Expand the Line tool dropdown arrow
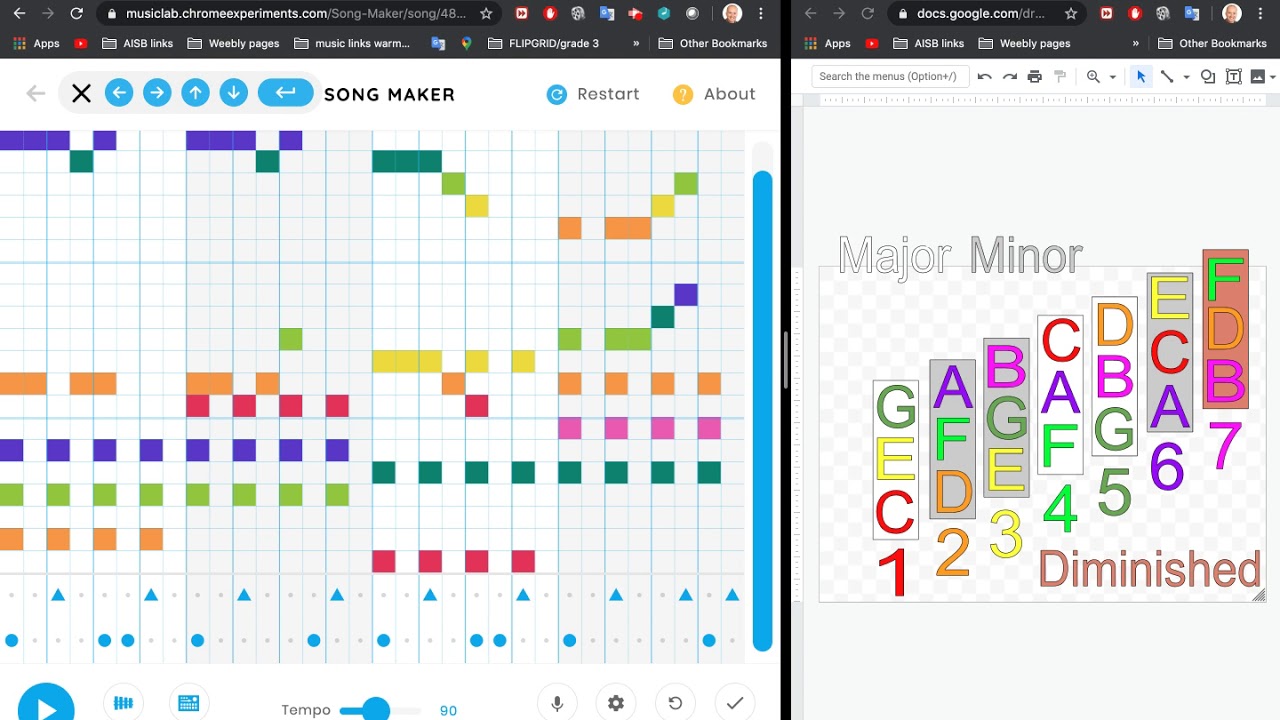This screenshot has width=1280, height=720. 1186,77
